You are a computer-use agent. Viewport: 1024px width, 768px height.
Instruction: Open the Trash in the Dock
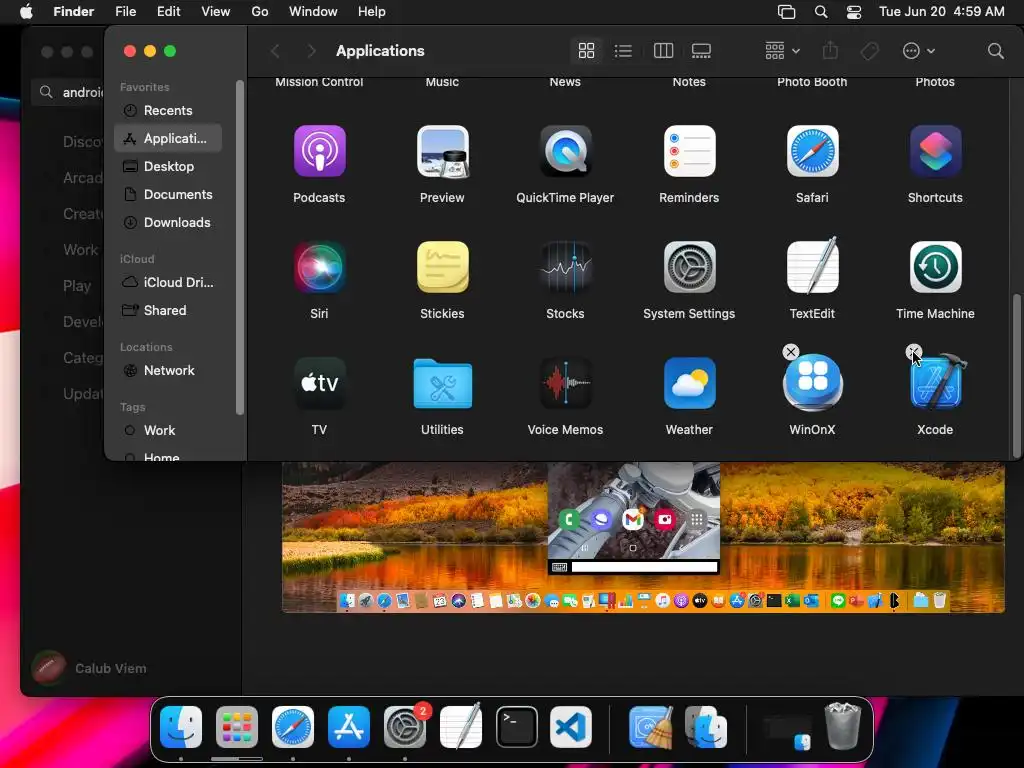click(x=842, y=726)
